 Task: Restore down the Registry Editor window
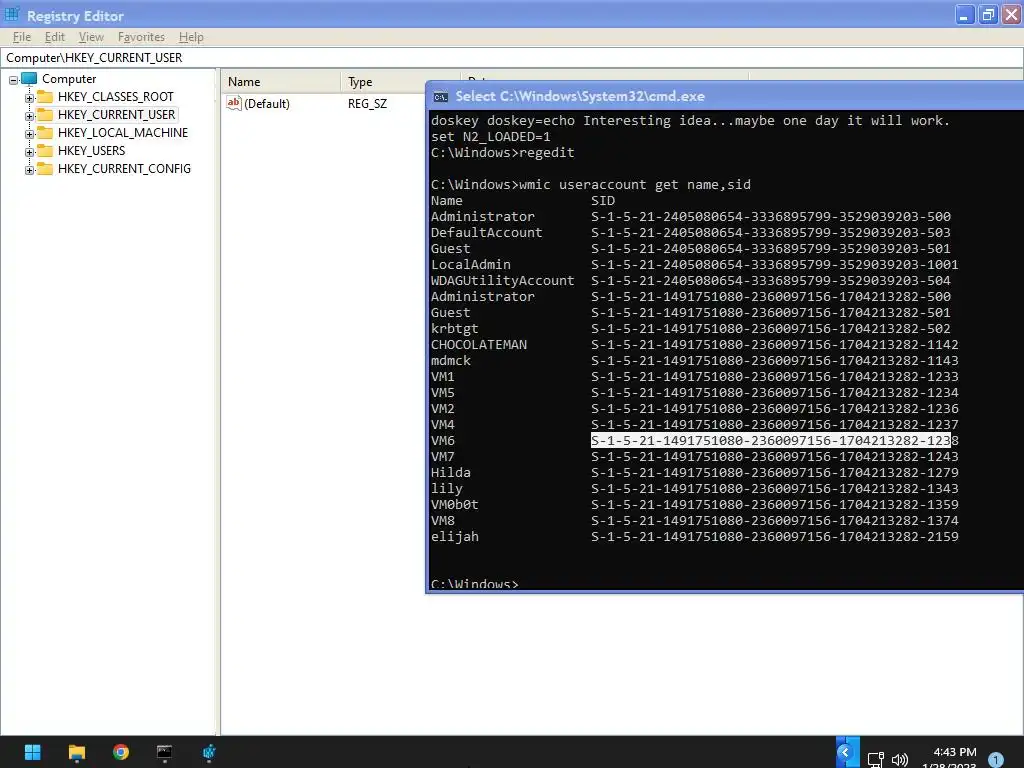click(x=988, y=15)
